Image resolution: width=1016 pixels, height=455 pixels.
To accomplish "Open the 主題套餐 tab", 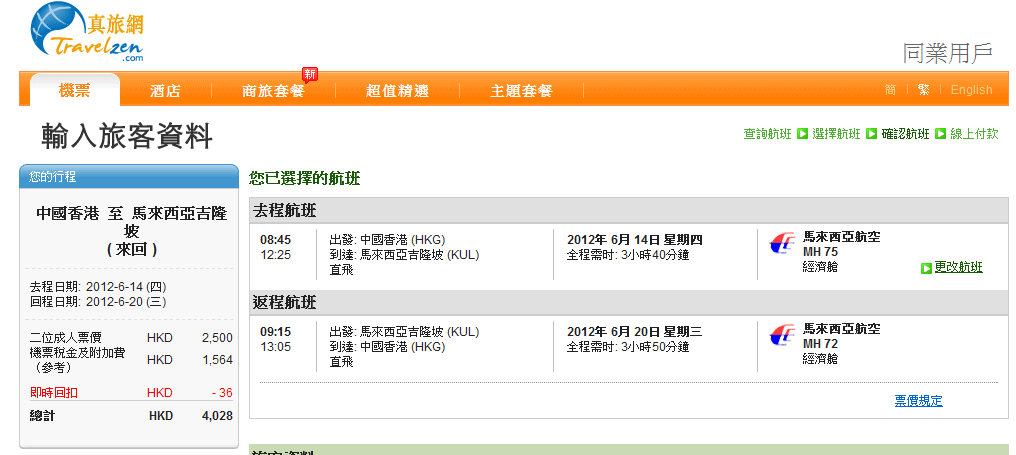I will click(x=521, y=91).
